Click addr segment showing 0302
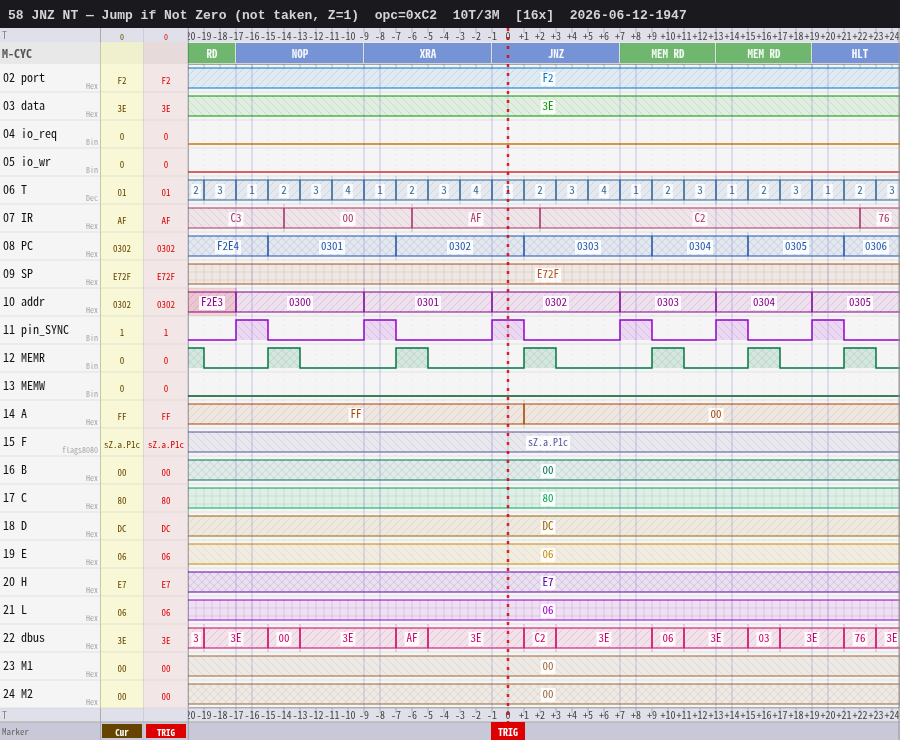The height and width of the screenshot is (740, 900). [556, 303]
